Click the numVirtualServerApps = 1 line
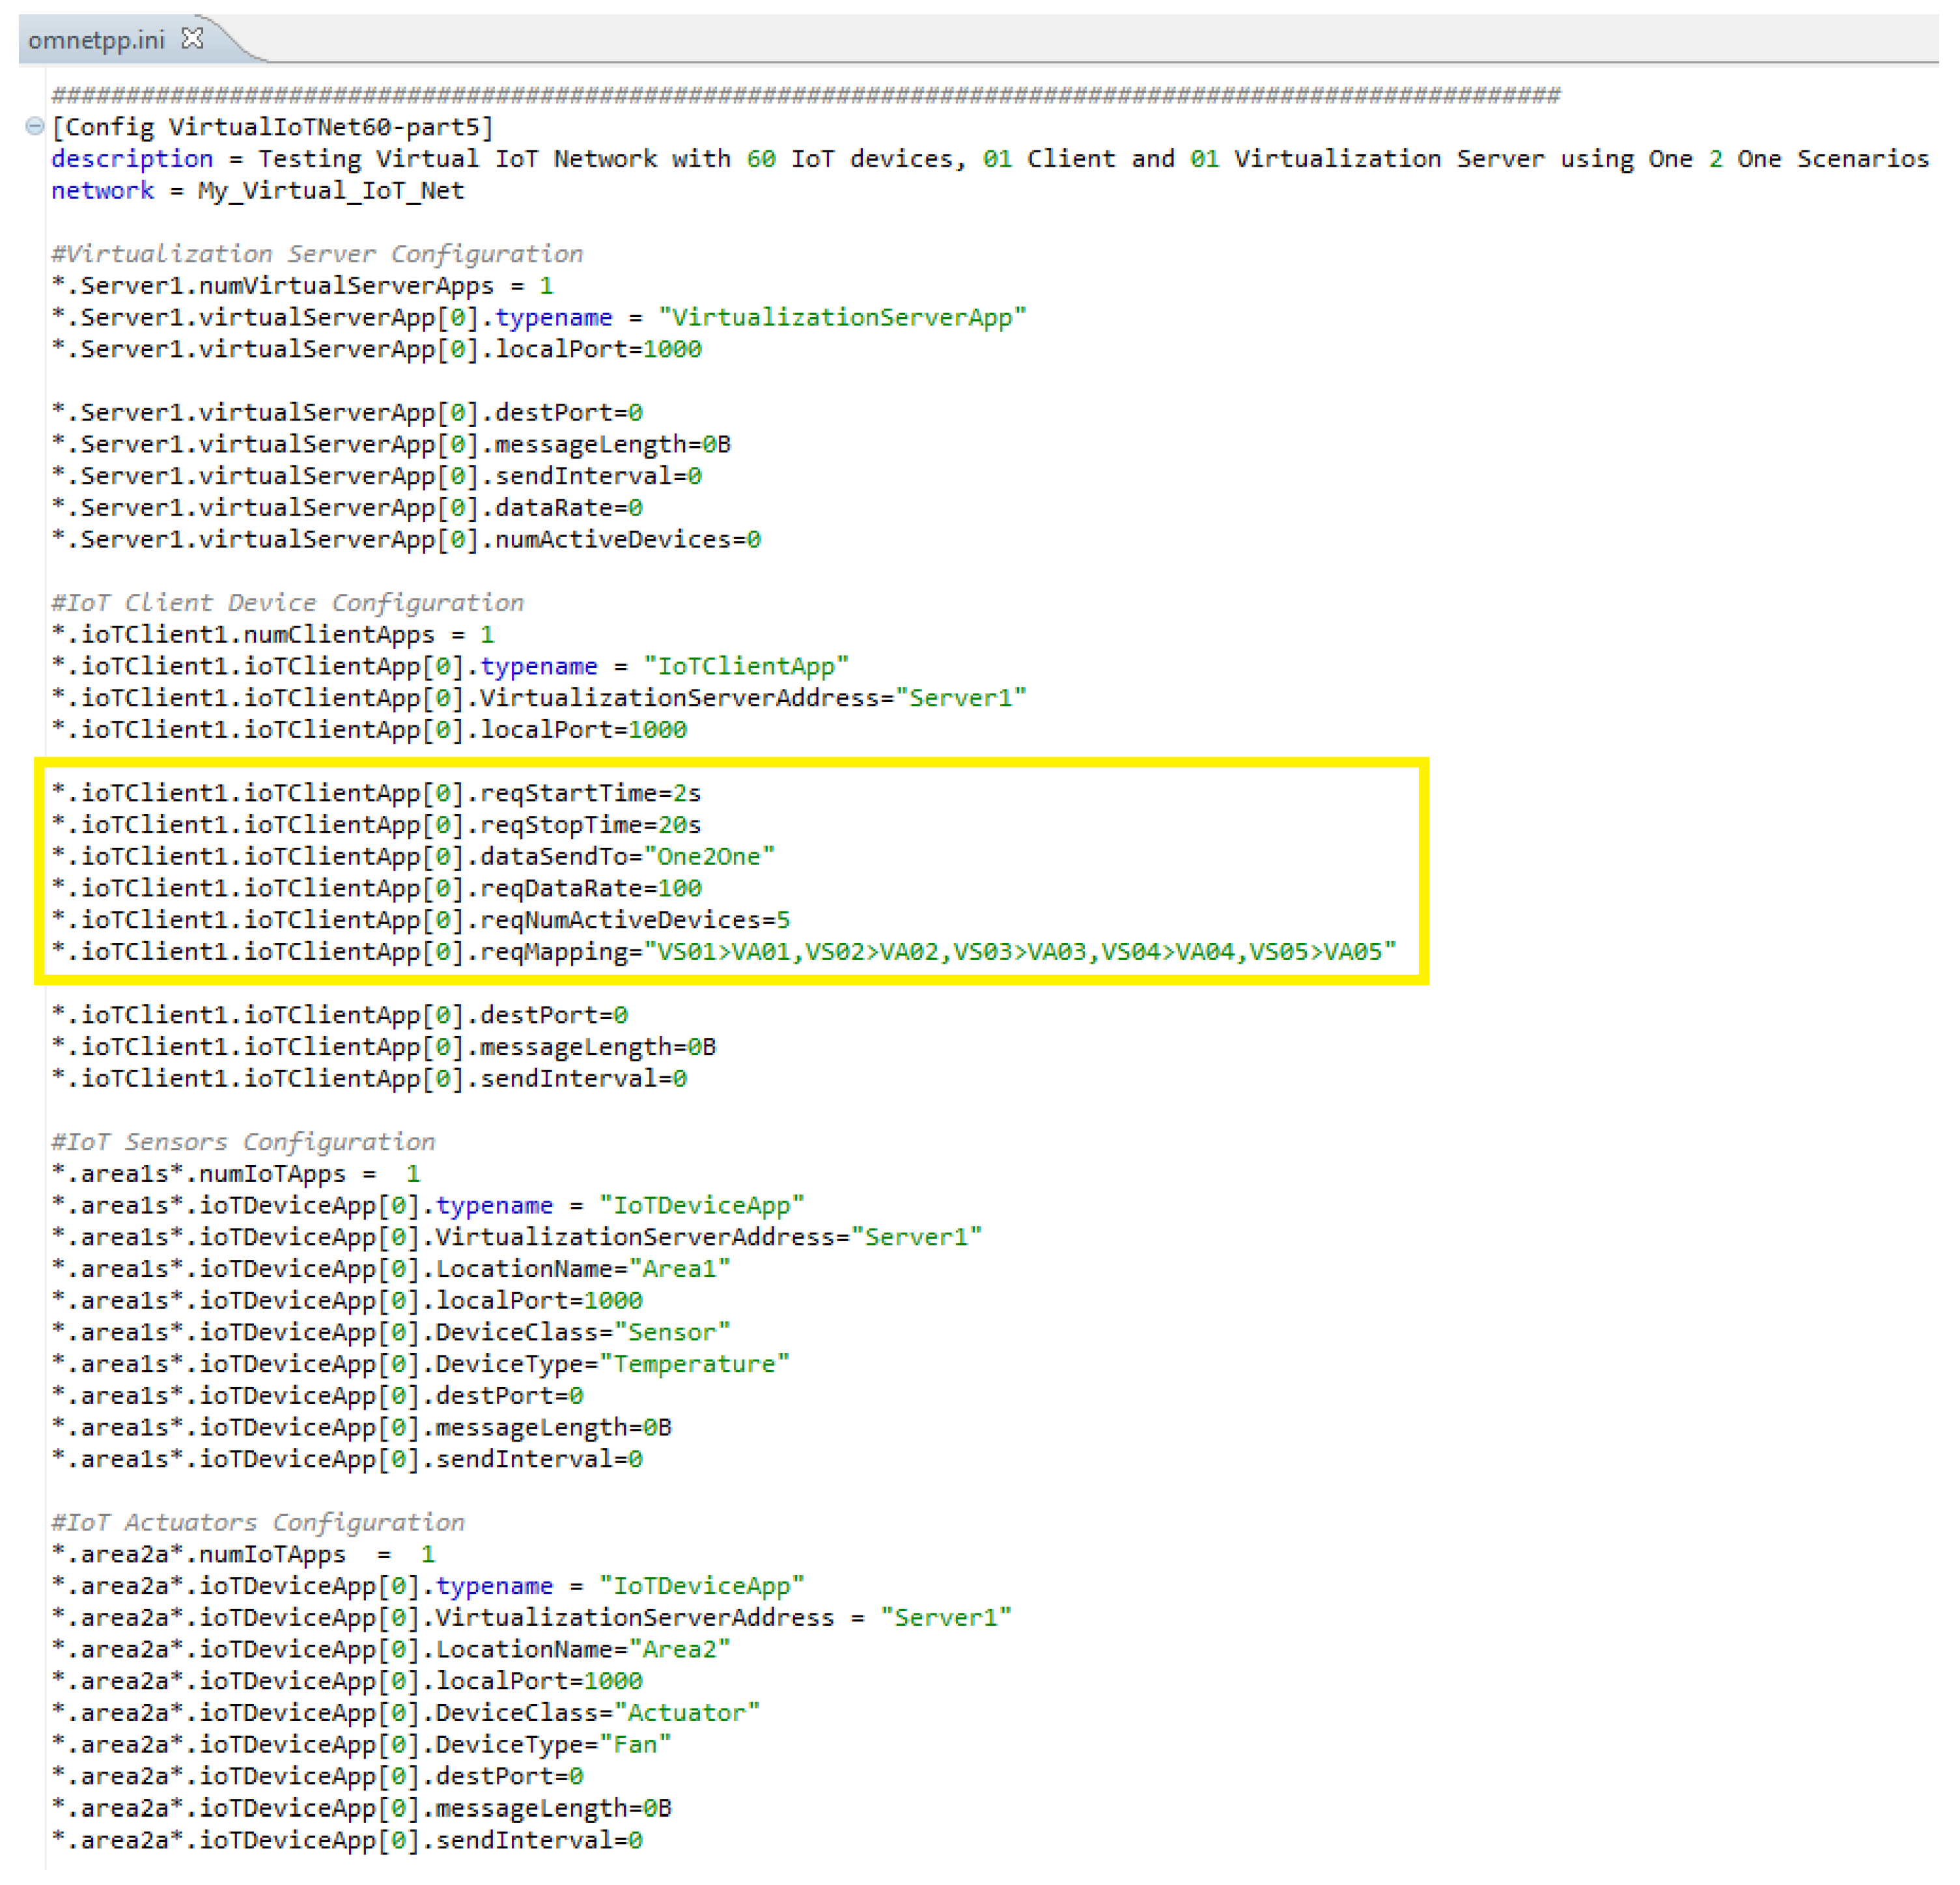 (303, 286)
